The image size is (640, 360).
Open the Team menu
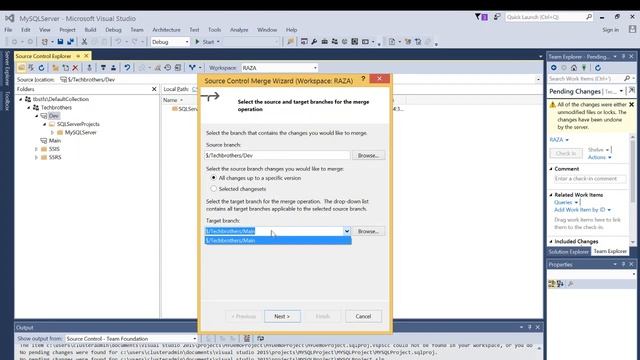[137, 30]
